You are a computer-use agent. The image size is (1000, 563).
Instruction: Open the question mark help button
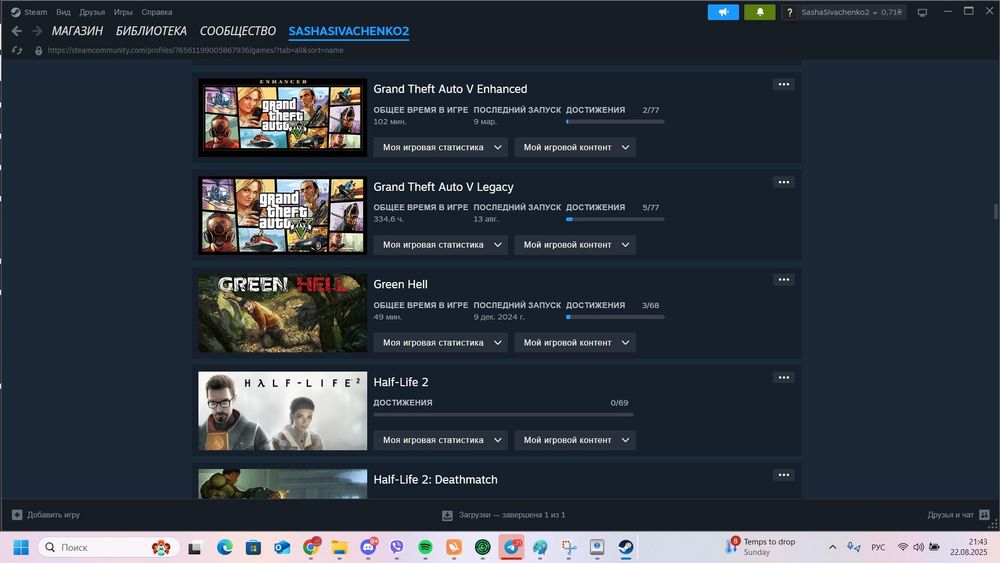pyautogui.click(x=790, y=12)
